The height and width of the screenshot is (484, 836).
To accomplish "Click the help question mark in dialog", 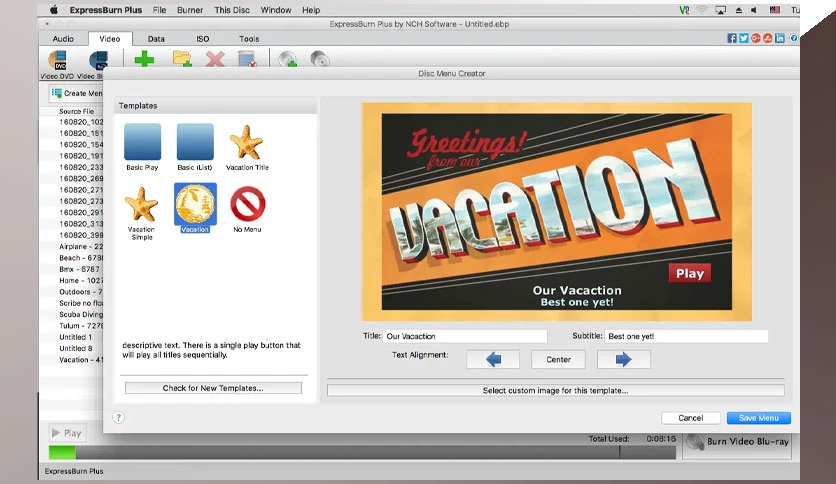I will click(x=118, y=417).
